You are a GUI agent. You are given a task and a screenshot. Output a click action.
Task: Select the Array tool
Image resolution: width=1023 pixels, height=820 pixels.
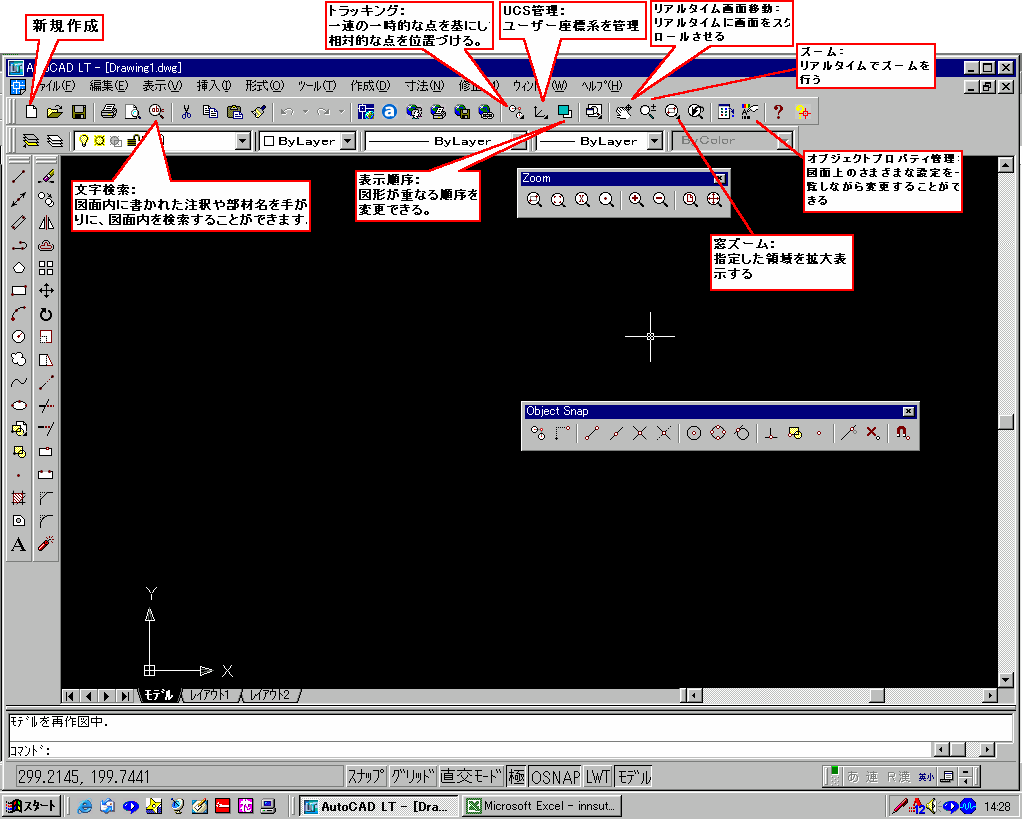click(x=46, y=268)
